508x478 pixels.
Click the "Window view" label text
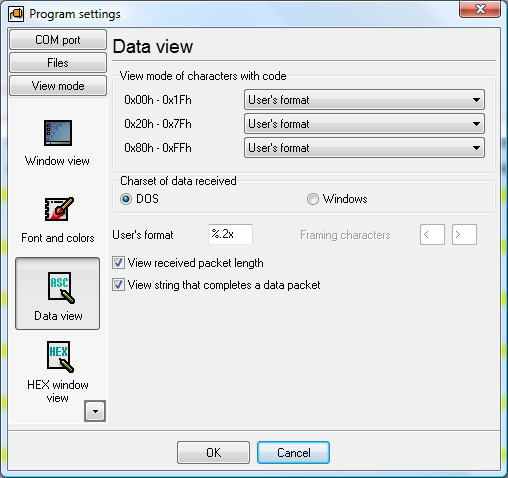pos(57,161)
